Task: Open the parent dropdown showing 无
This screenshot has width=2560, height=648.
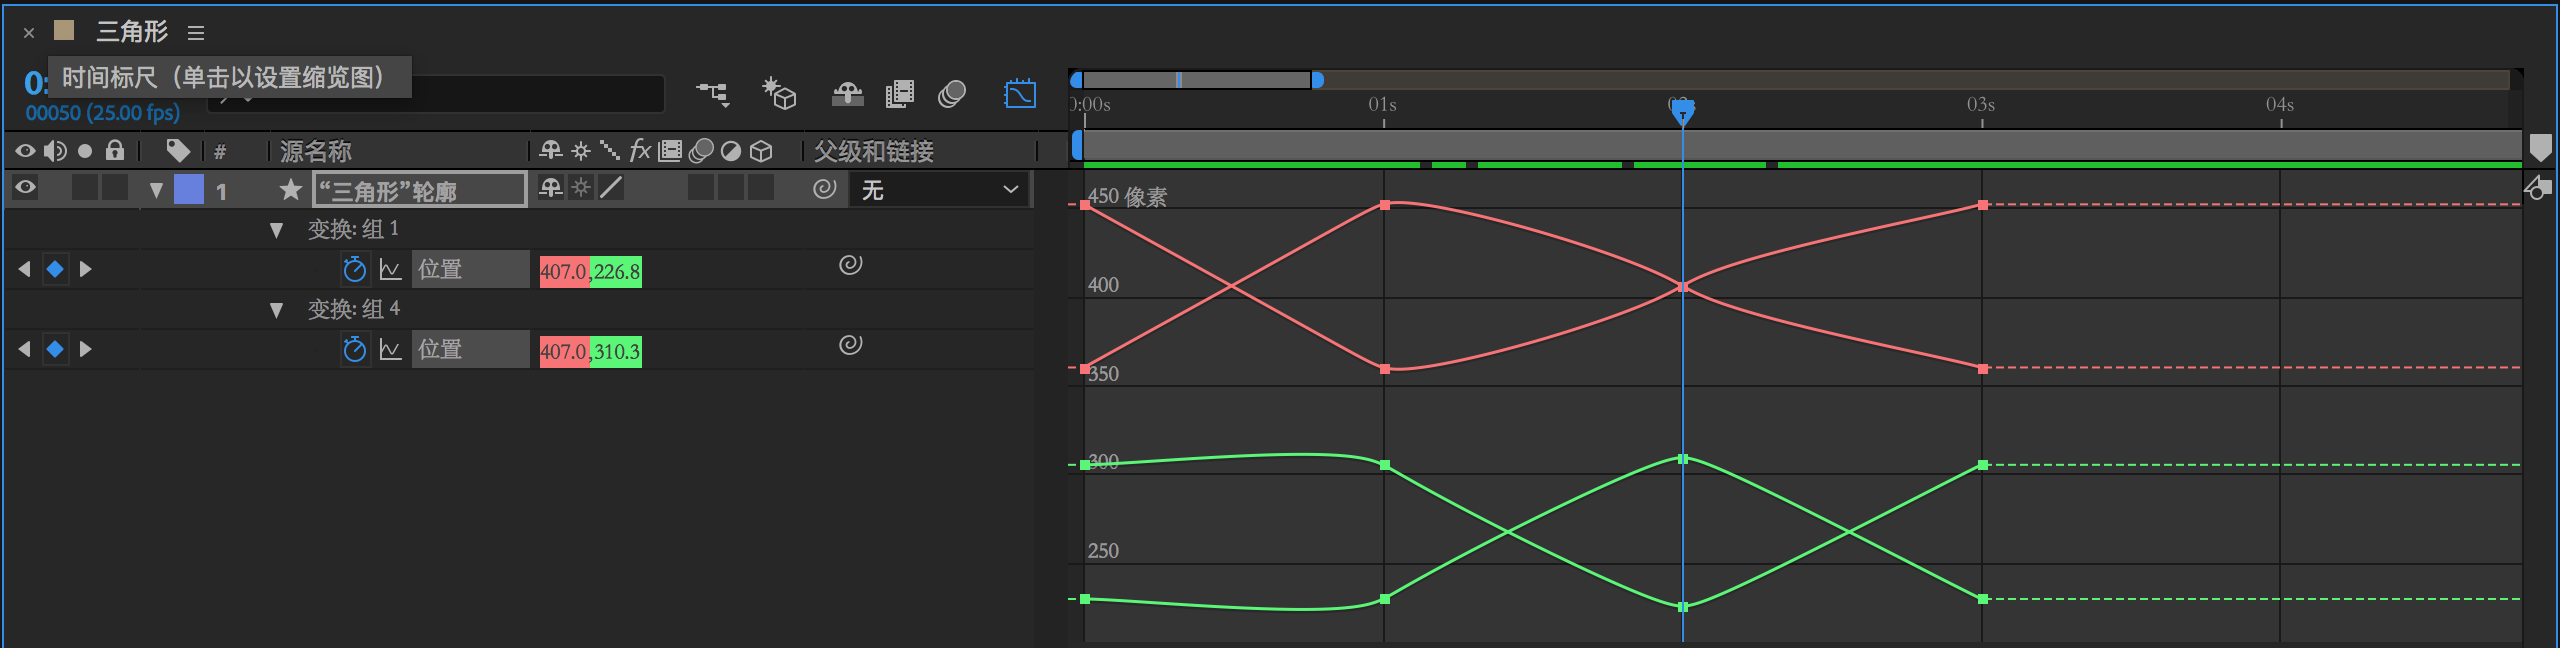Action: coord(939,189)
